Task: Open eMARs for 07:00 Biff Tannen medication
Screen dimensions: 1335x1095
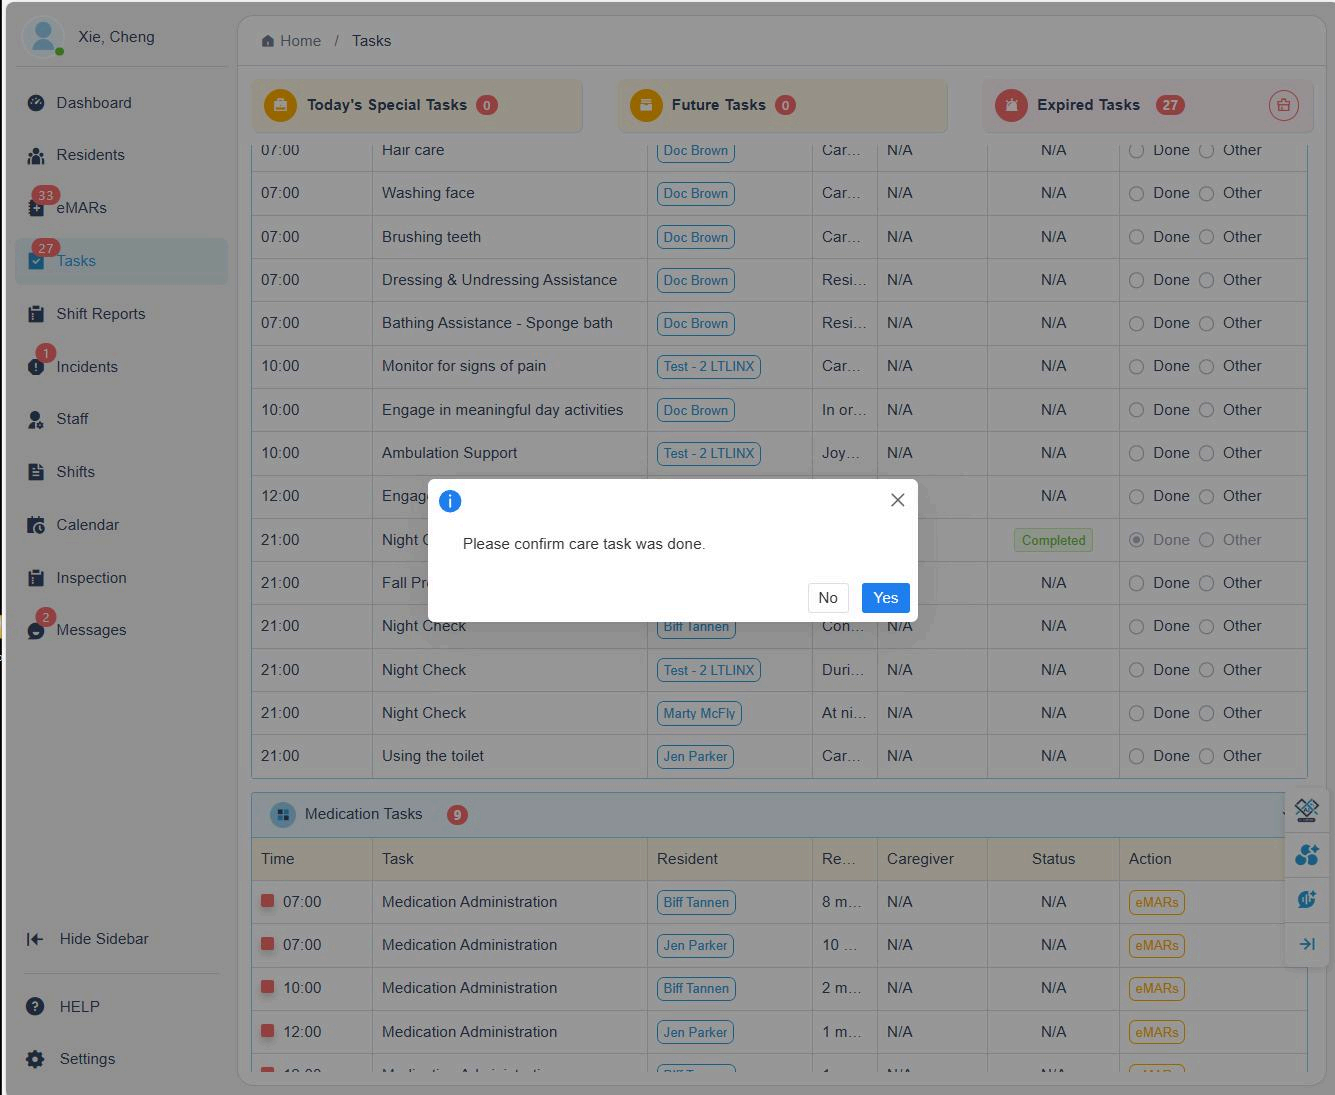Action: pyautogui.click(x=1156, y=902)
